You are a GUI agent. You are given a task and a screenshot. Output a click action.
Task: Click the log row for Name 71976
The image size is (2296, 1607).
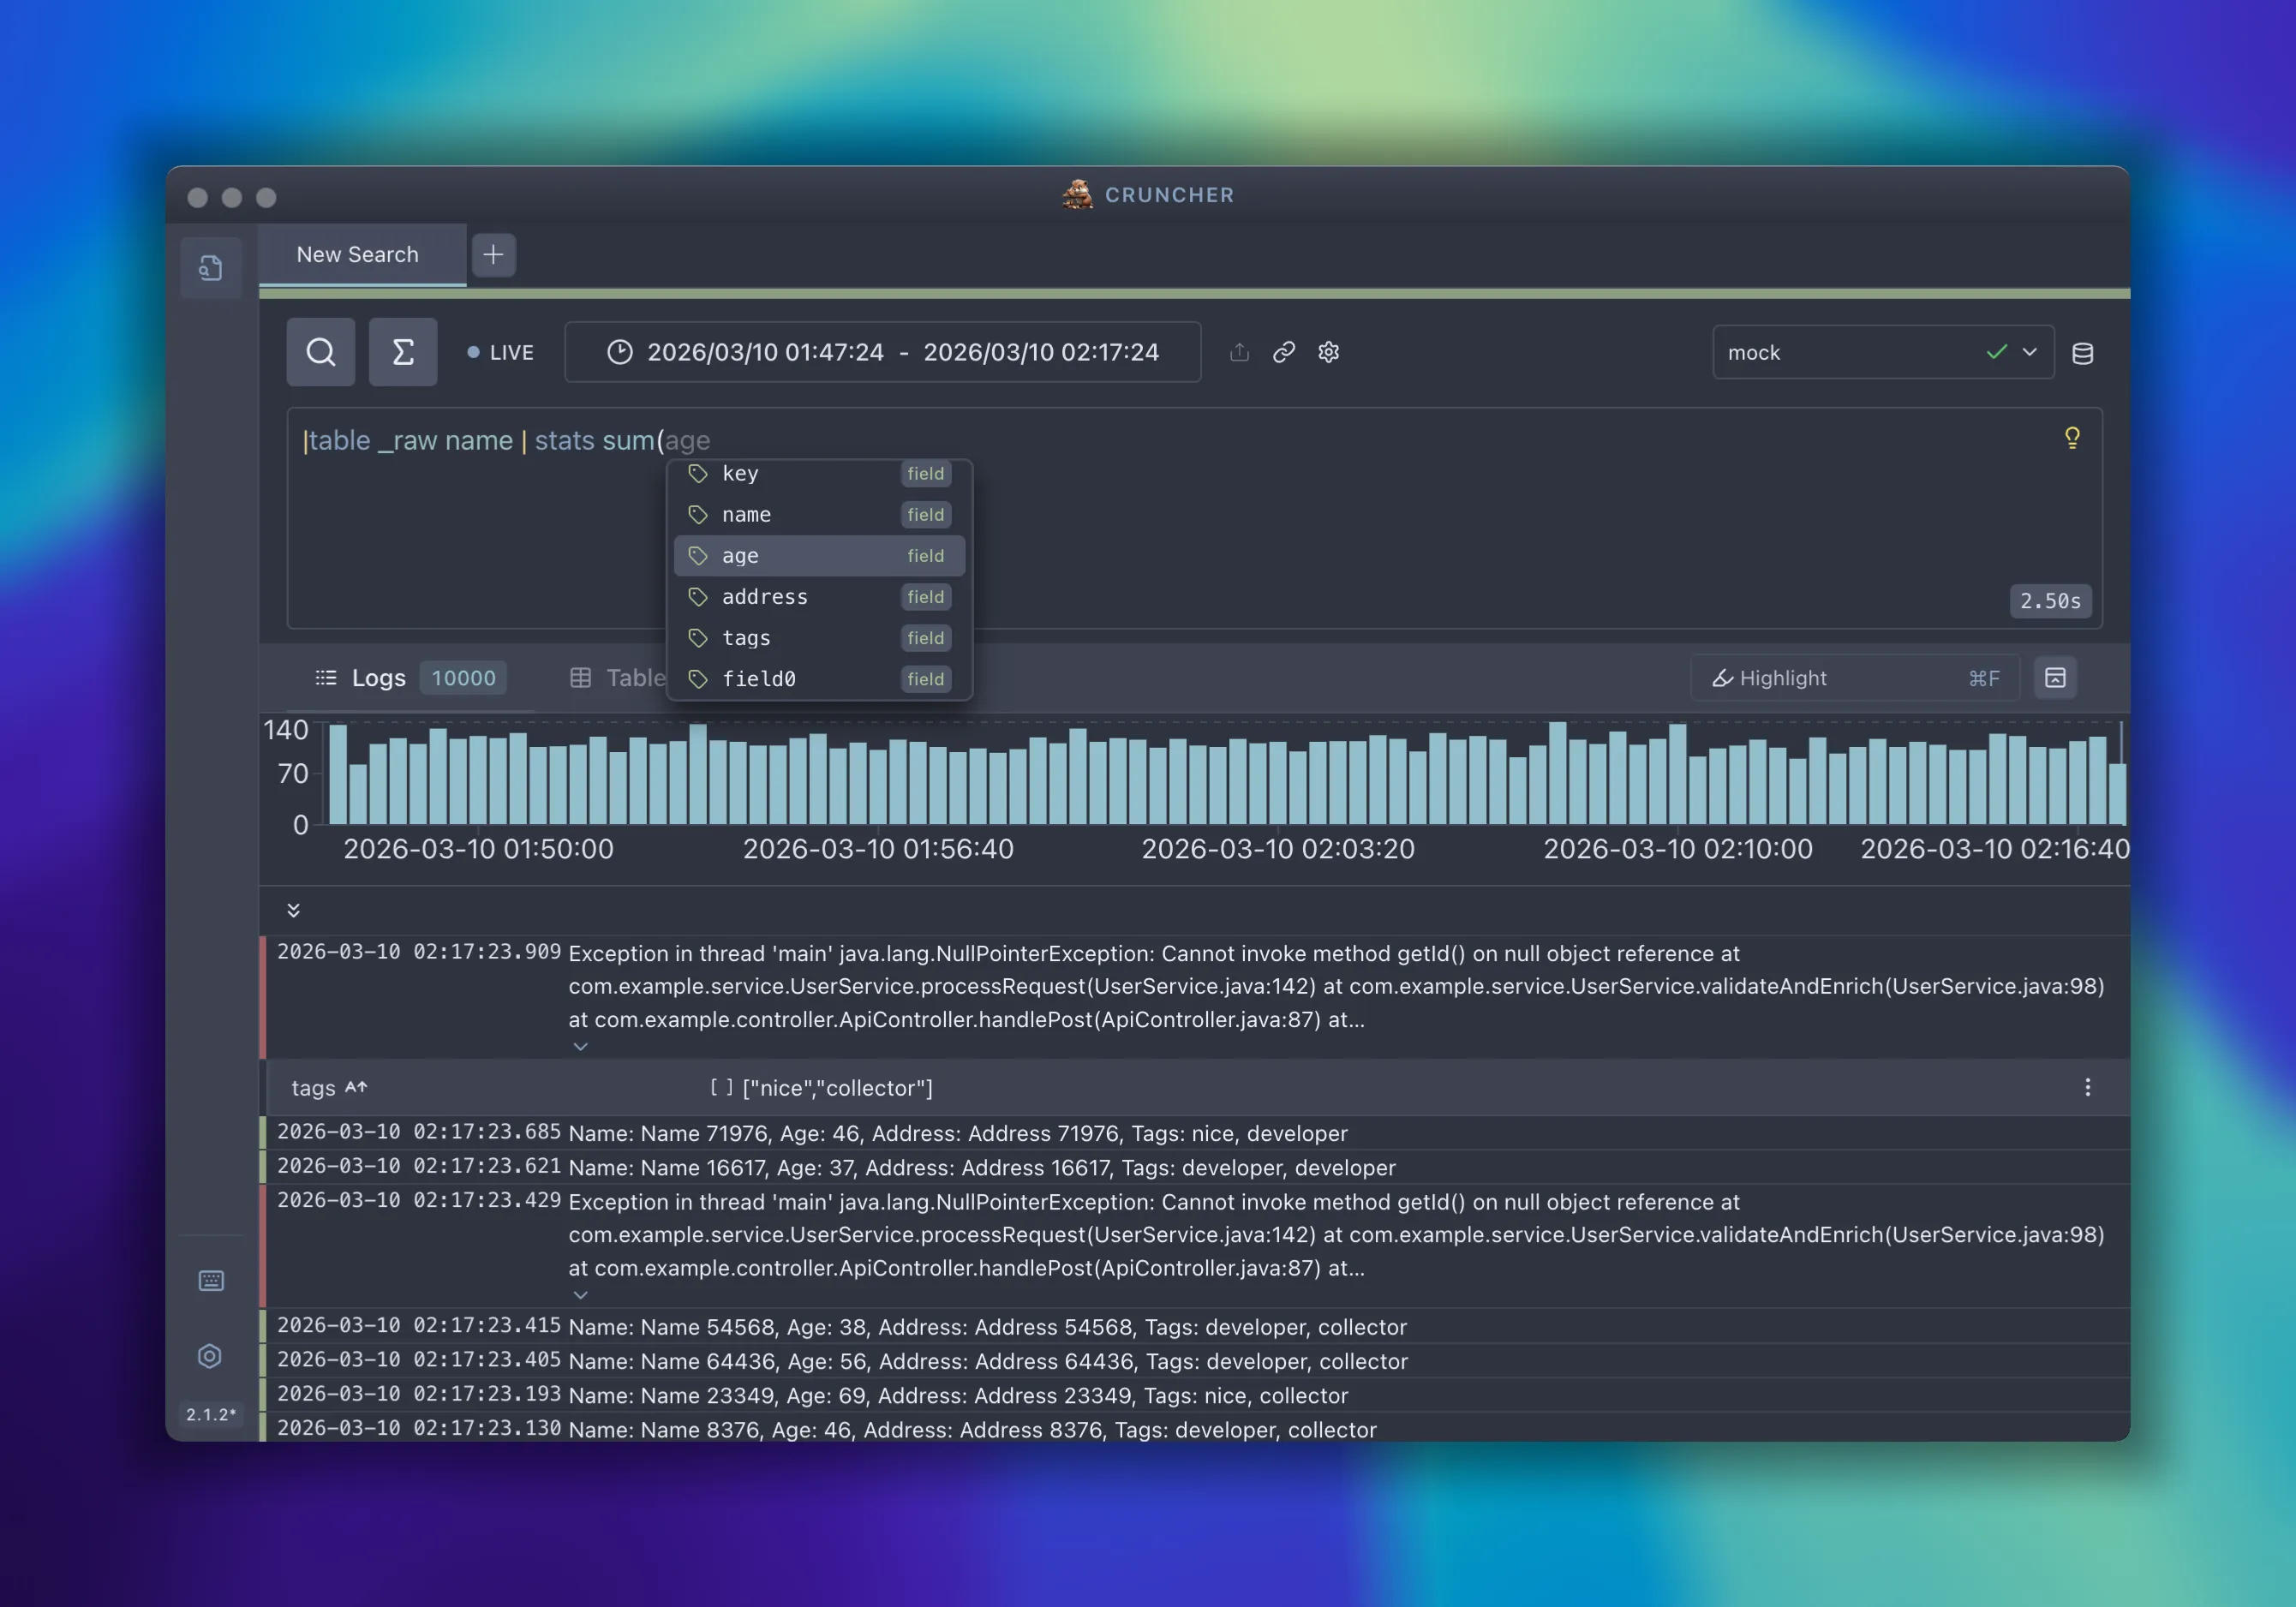pos(1194,1133)
